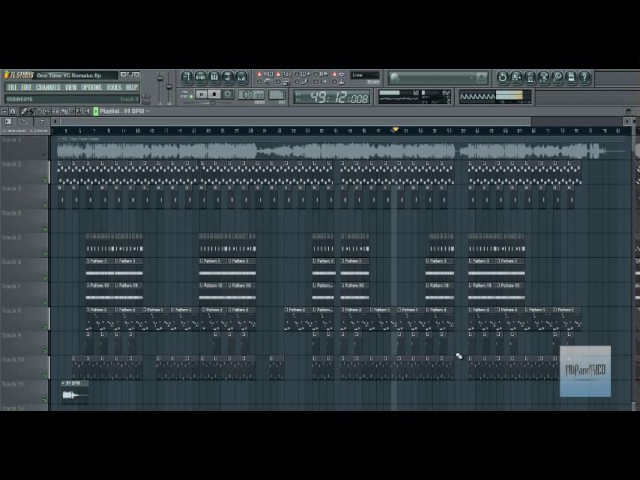Open the Playlist view button
The width and height of the screenshot is (640, 480).
187,77
